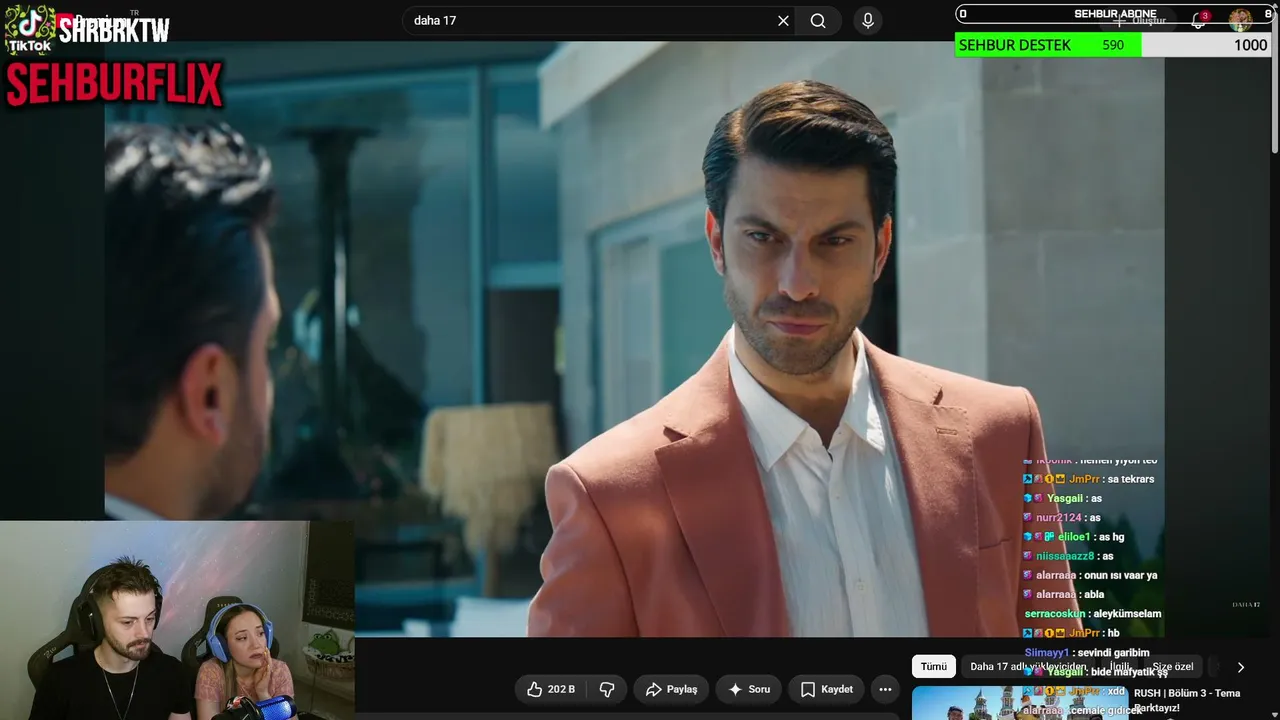Start voice search with the microphone icon

[x=867, y=21]
